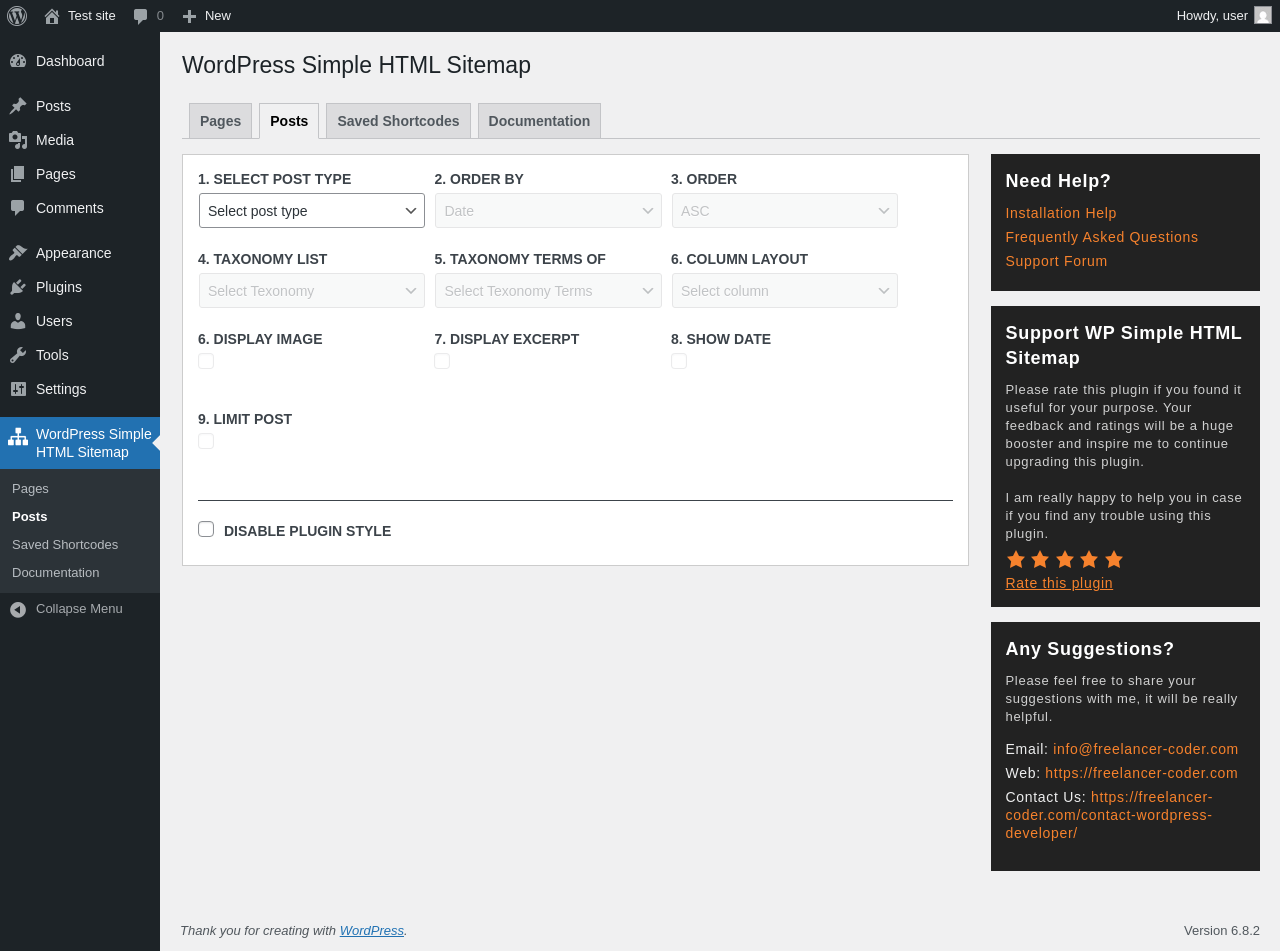Image resolution: width=1280 pixels, height=951 pixels.
Task: Click the Media icon in sidebar
Action: [18, 140]
